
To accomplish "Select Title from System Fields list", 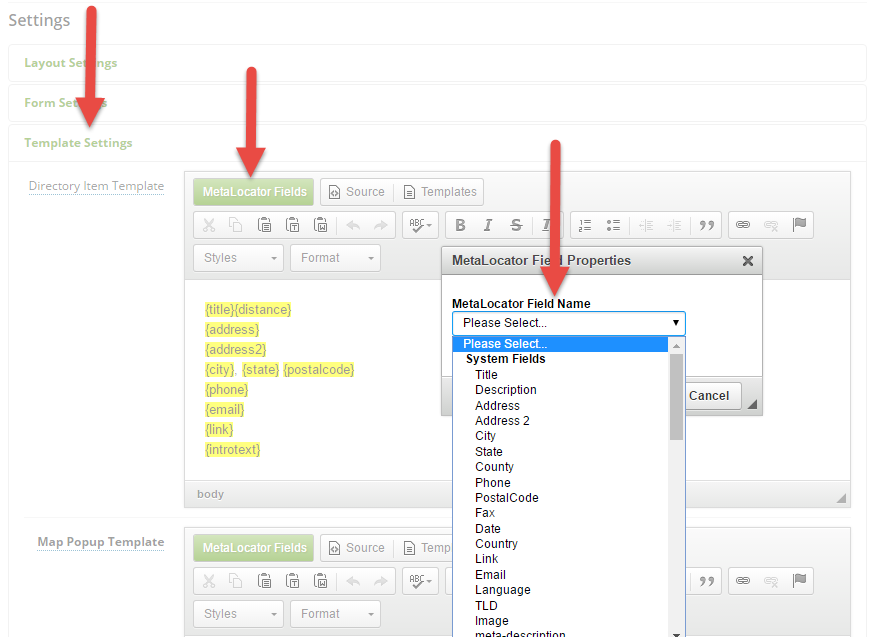I will (x=486, y=375).
